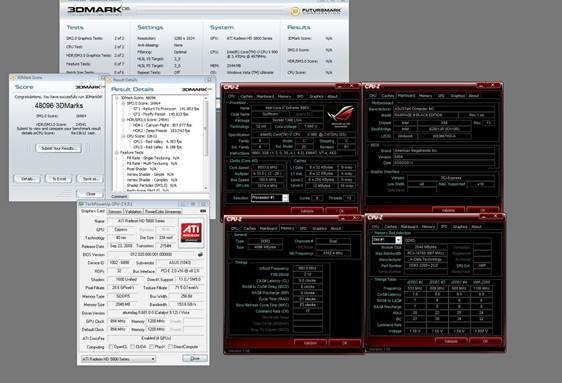This screenshot has width=562, height=383.
Task: Toggle the OpenCL checkbox in GPU-Z
Action: click(x=111, y=346)
